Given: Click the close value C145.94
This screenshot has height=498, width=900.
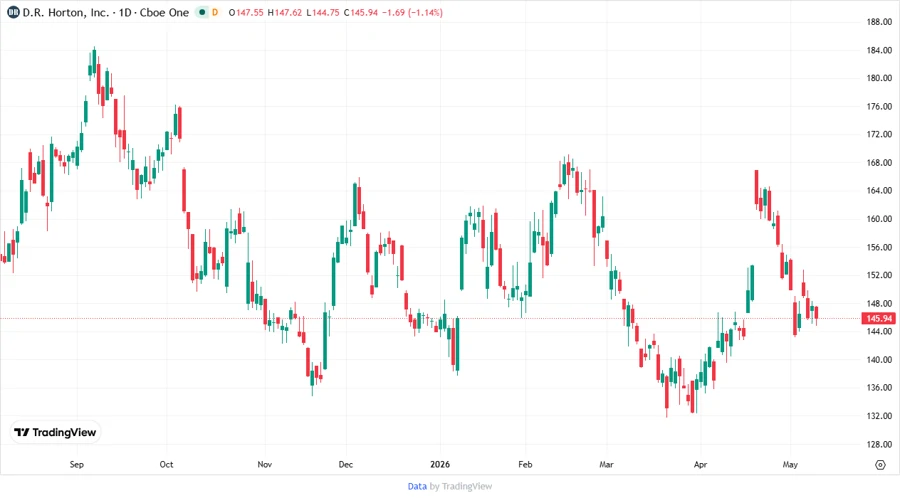Looking at the screenshot, I should 360,12.
